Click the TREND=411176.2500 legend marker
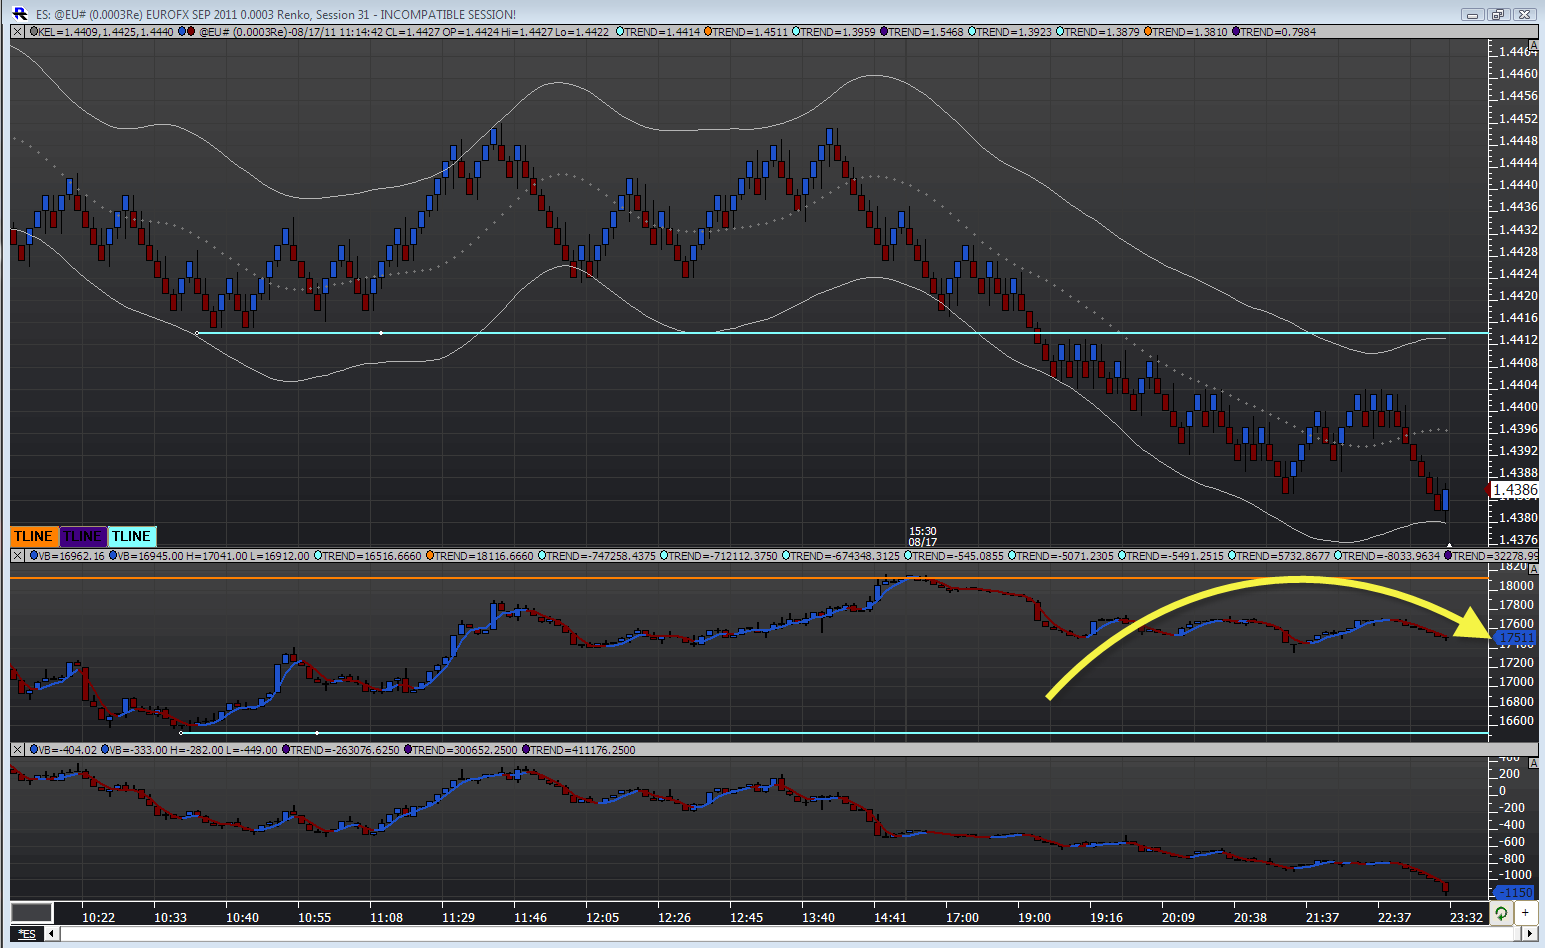 [525, 750]
